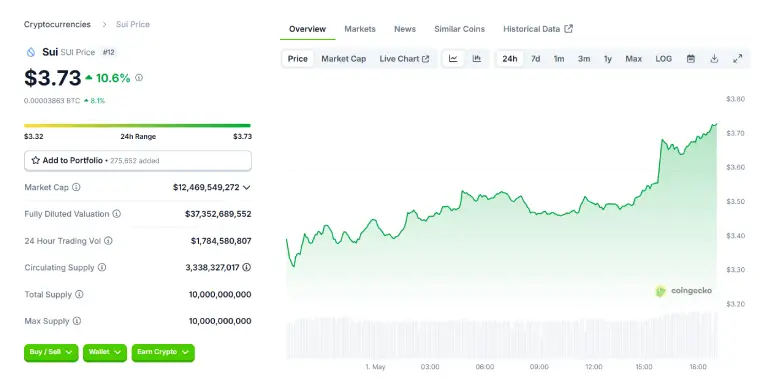
Task: Select the 3m time range
Action: click(584, 58)
